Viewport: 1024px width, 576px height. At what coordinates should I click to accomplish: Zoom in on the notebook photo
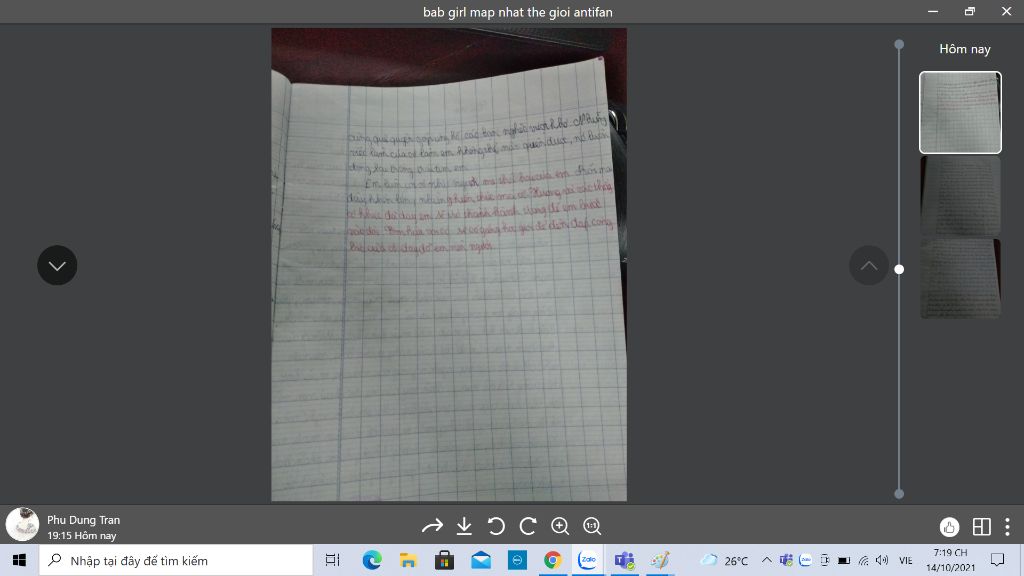(x=560, y=526)
